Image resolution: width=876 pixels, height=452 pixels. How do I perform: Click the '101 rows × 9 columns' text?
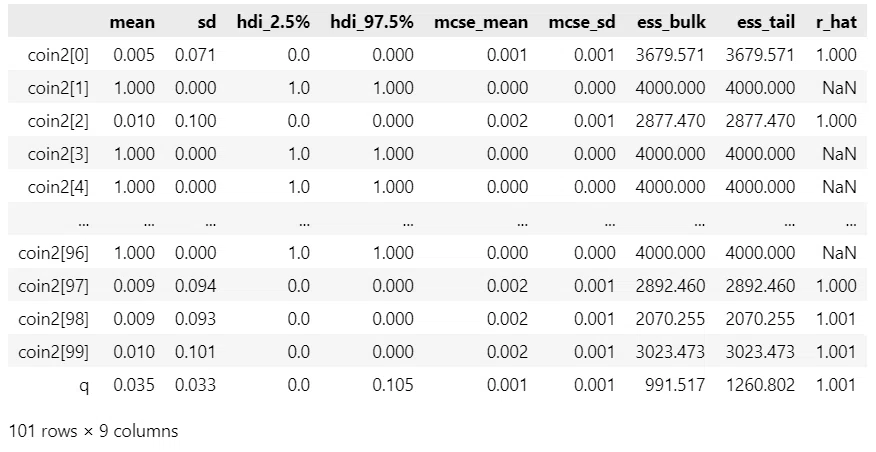93,431
